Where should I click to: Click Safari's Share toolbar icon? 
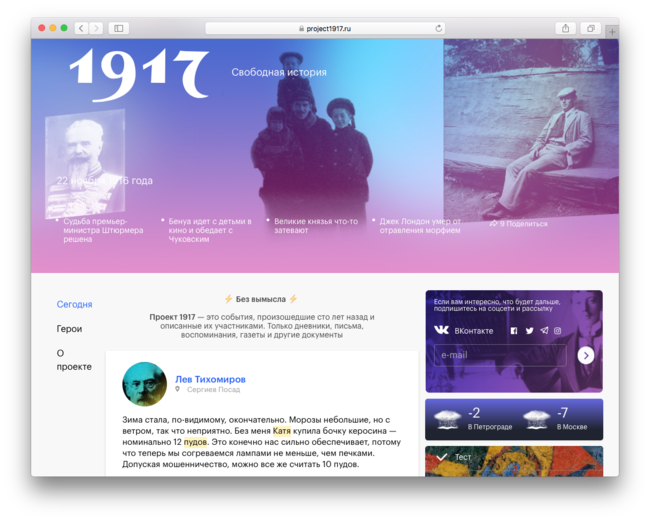pos(565,28)
